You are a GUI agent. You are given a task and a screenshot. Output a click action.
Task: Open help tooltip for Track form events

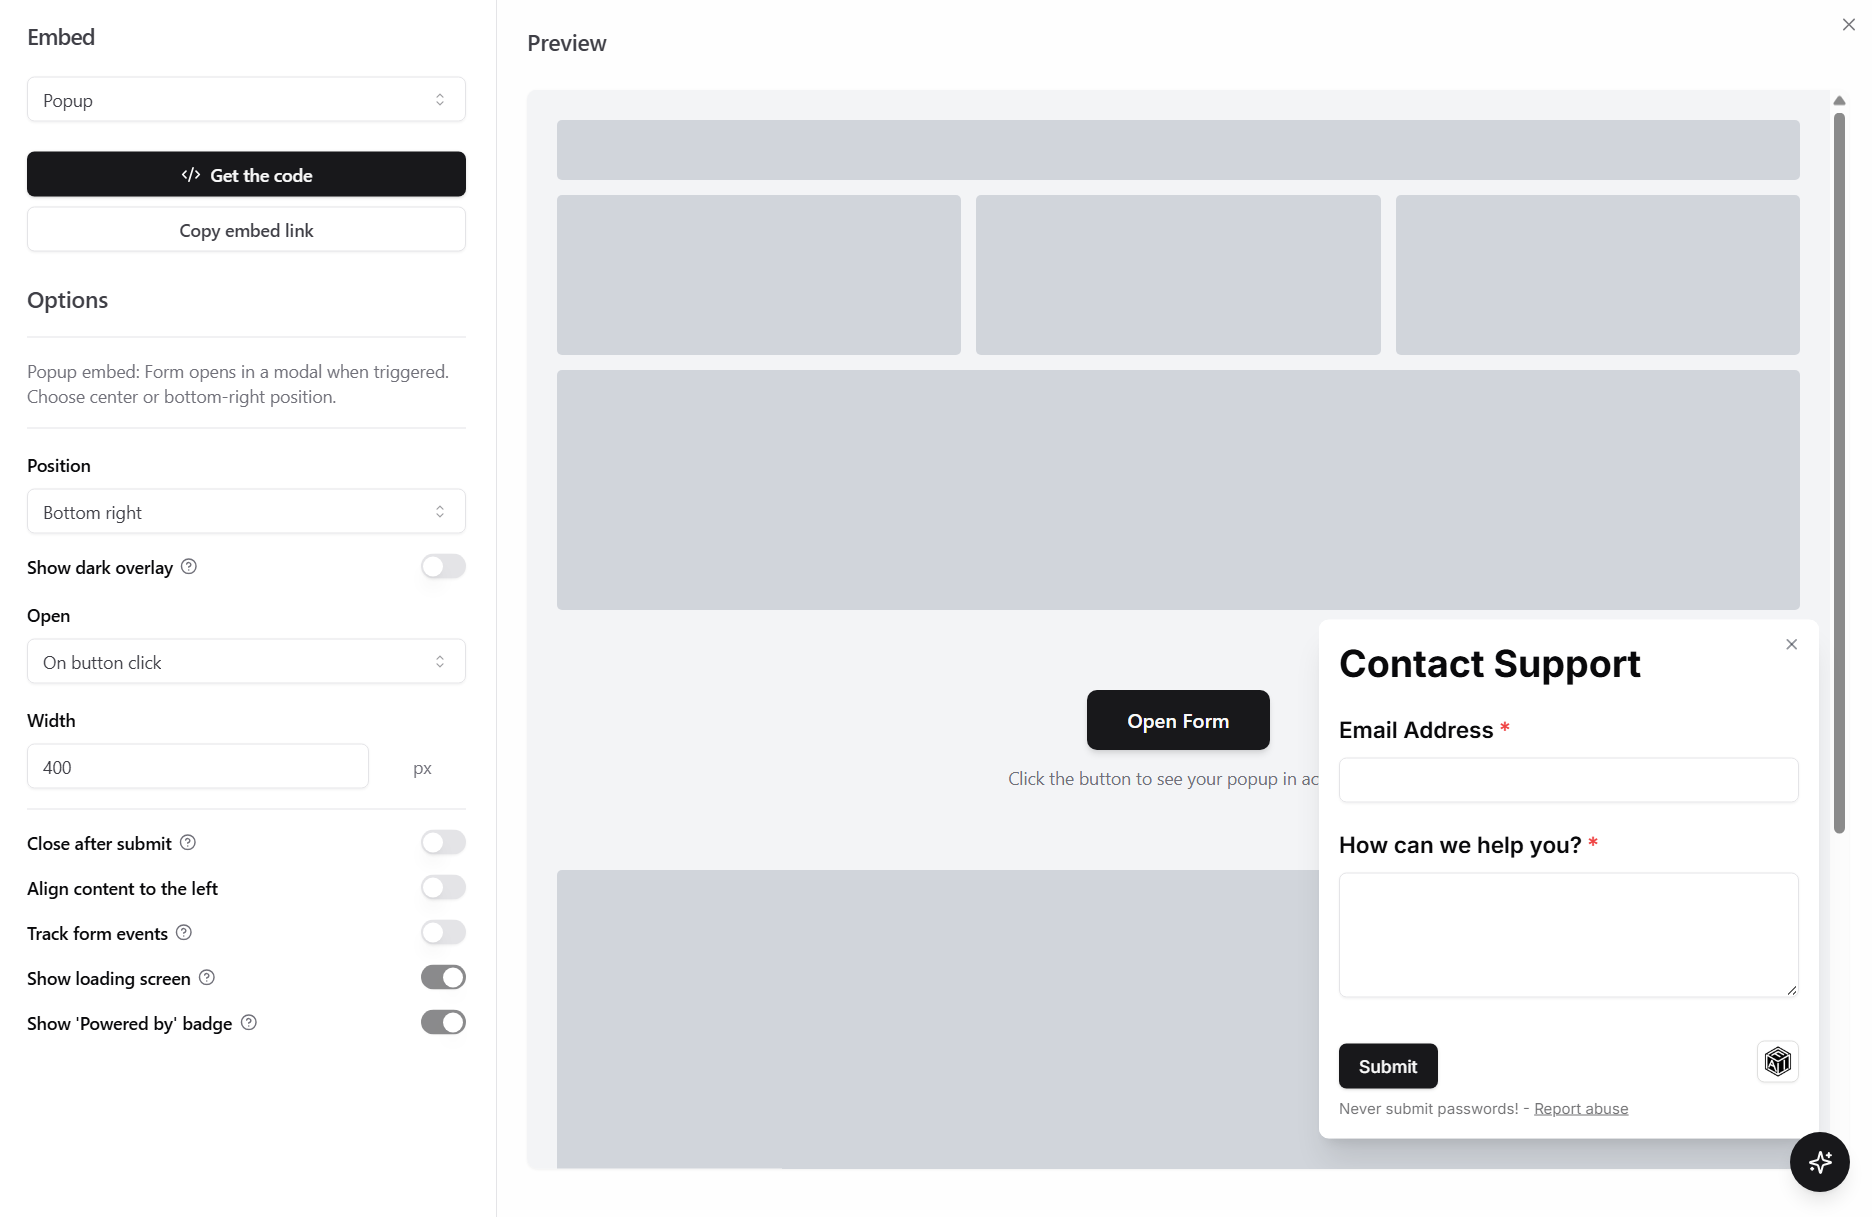click(x=184, y=933)
